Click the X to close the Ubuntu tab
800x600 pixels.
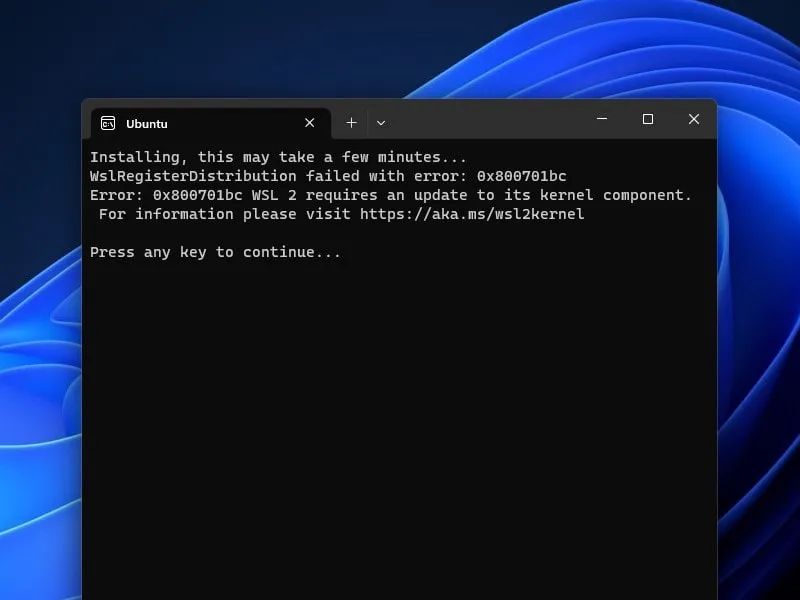[310, 123]
